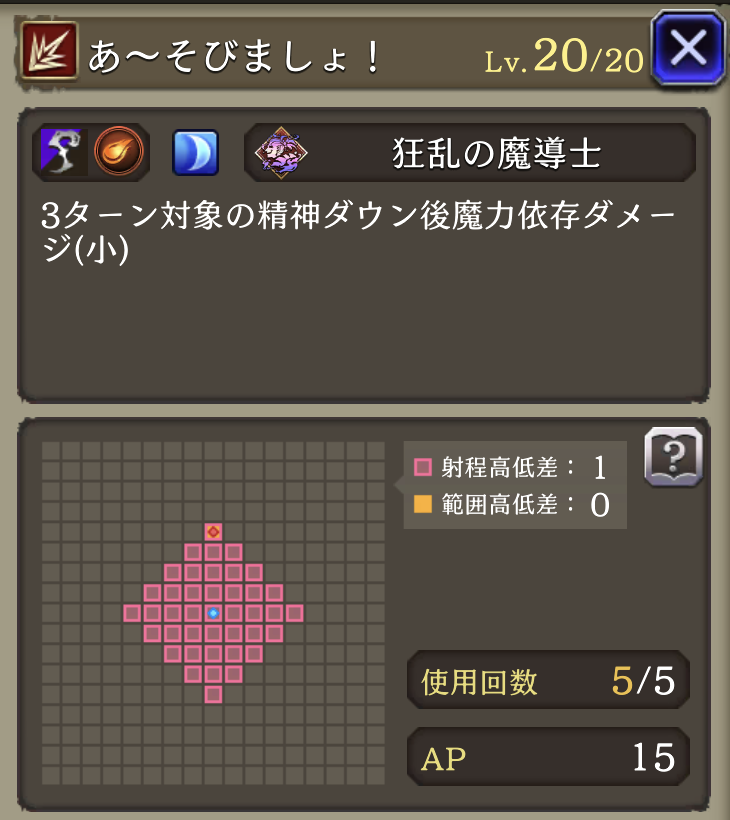Click the 狂乱の魔導士 job name bar
This screenshot has width=730, height=820.
click(470, 153)
